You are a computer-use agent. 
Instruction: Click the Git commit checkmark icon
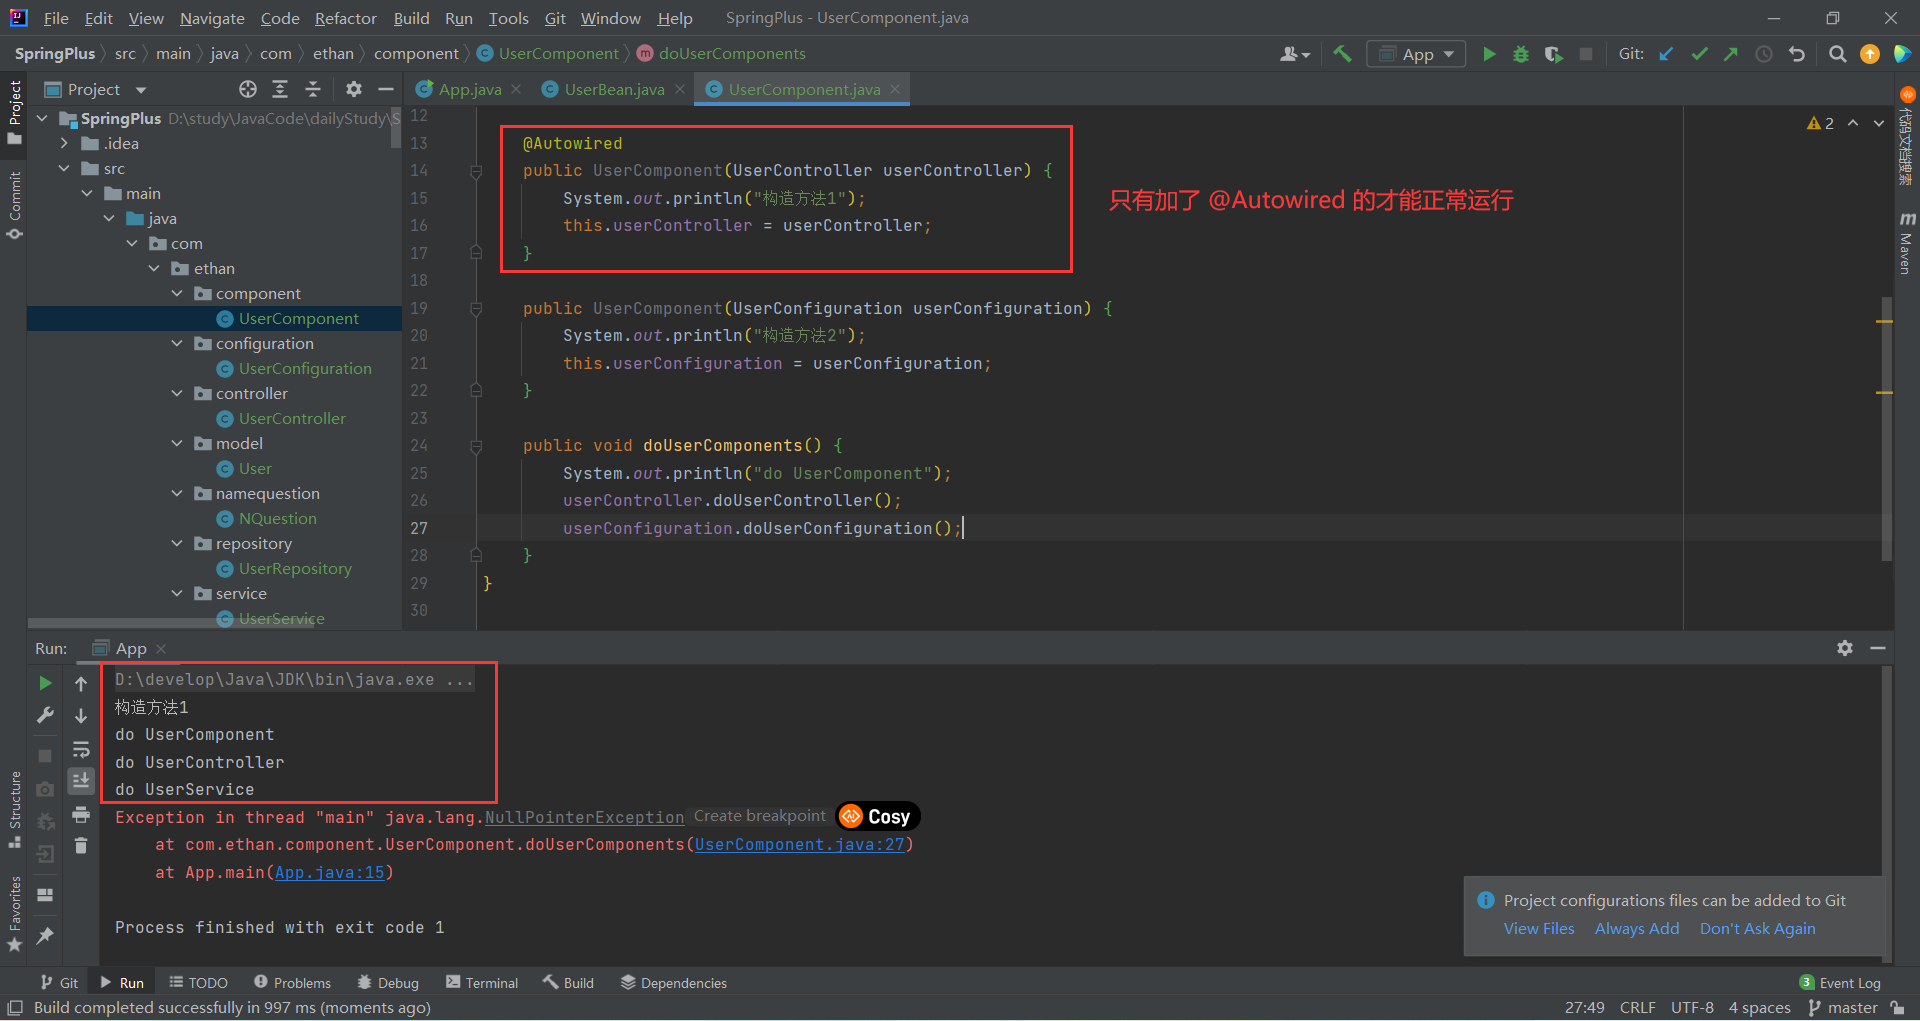point(1699,54)
